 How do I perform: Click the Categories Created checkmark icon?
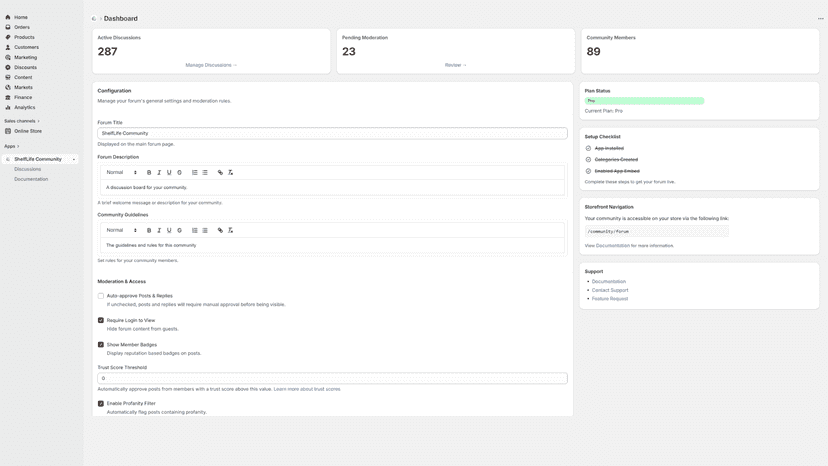[x=588, y=160]
